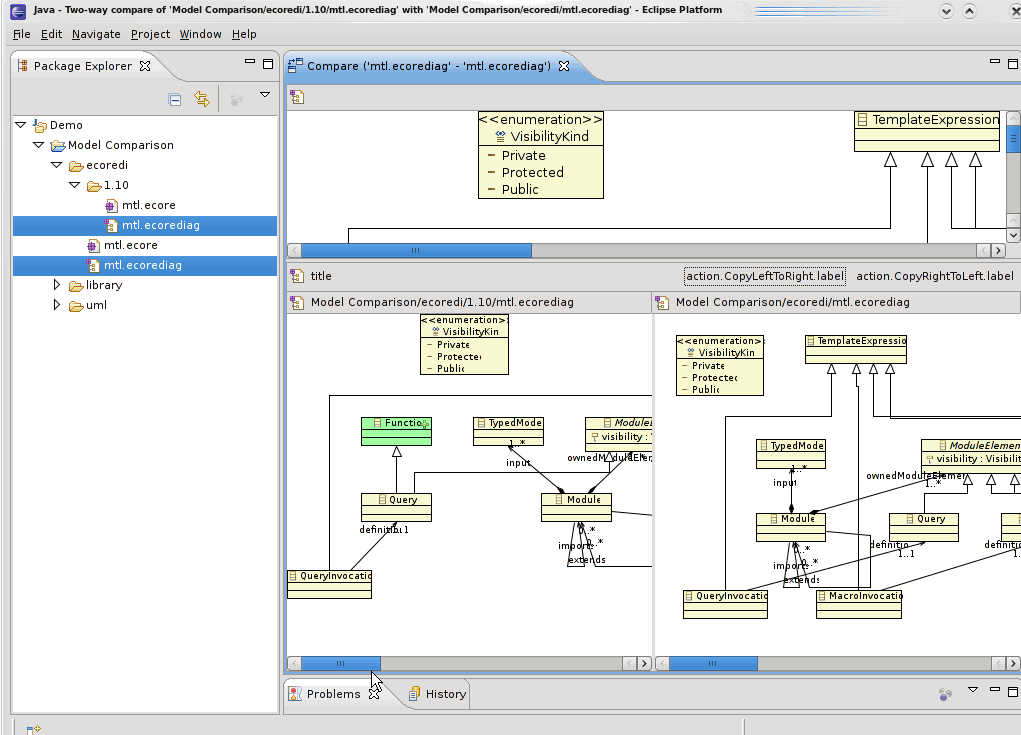The width and height of the screenshot is (1021, 735).
Task: Open the Project menu
Action: pos(150,34)
